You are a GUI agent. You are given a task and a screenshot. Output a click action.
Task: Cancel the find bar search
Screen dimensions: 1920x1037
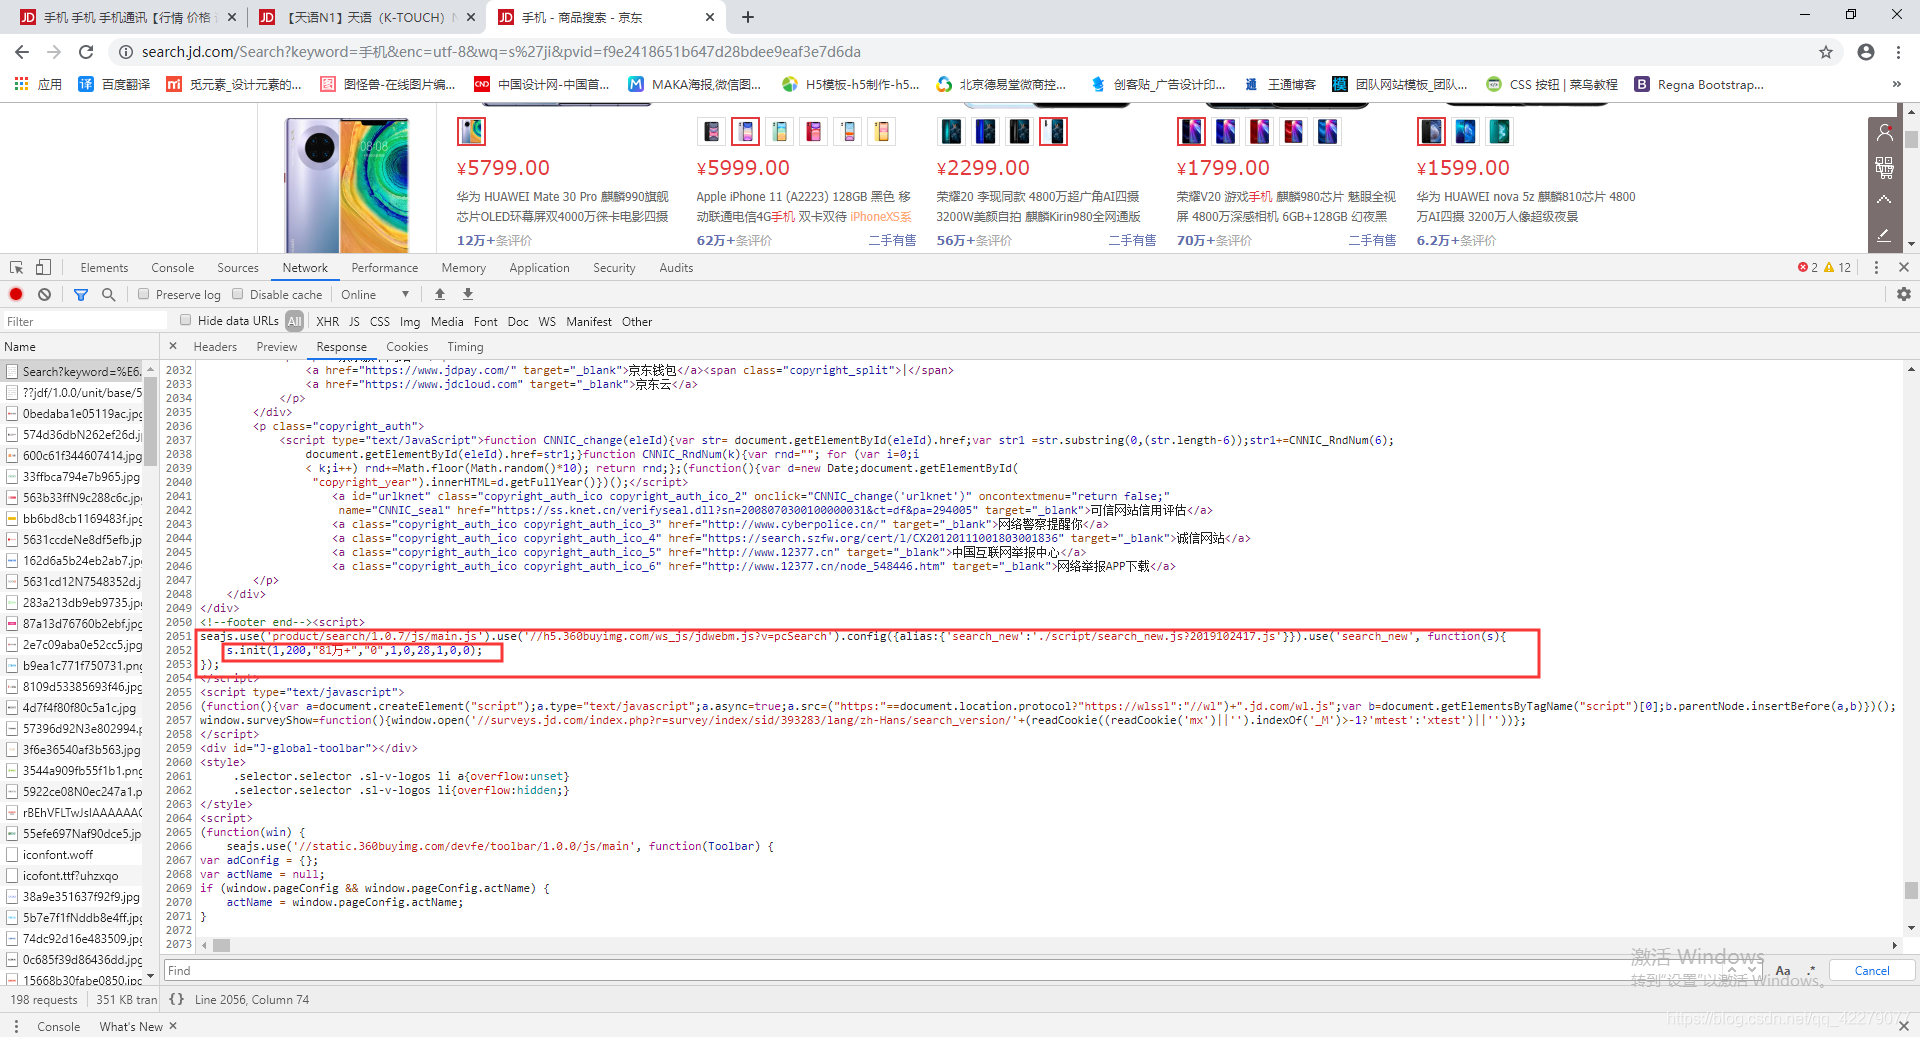pos(1872,970)
